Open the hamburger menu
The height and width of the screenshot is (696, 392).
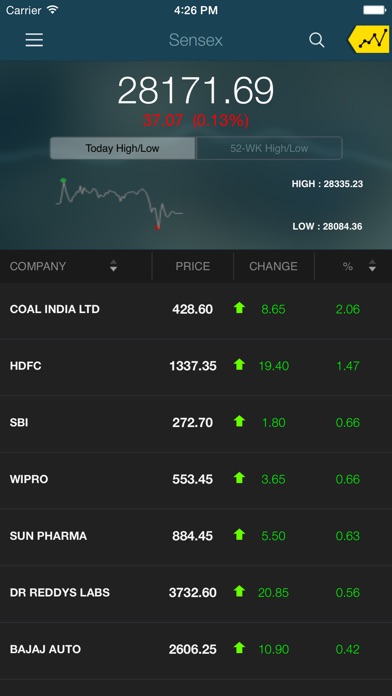[x=34, y=40]
